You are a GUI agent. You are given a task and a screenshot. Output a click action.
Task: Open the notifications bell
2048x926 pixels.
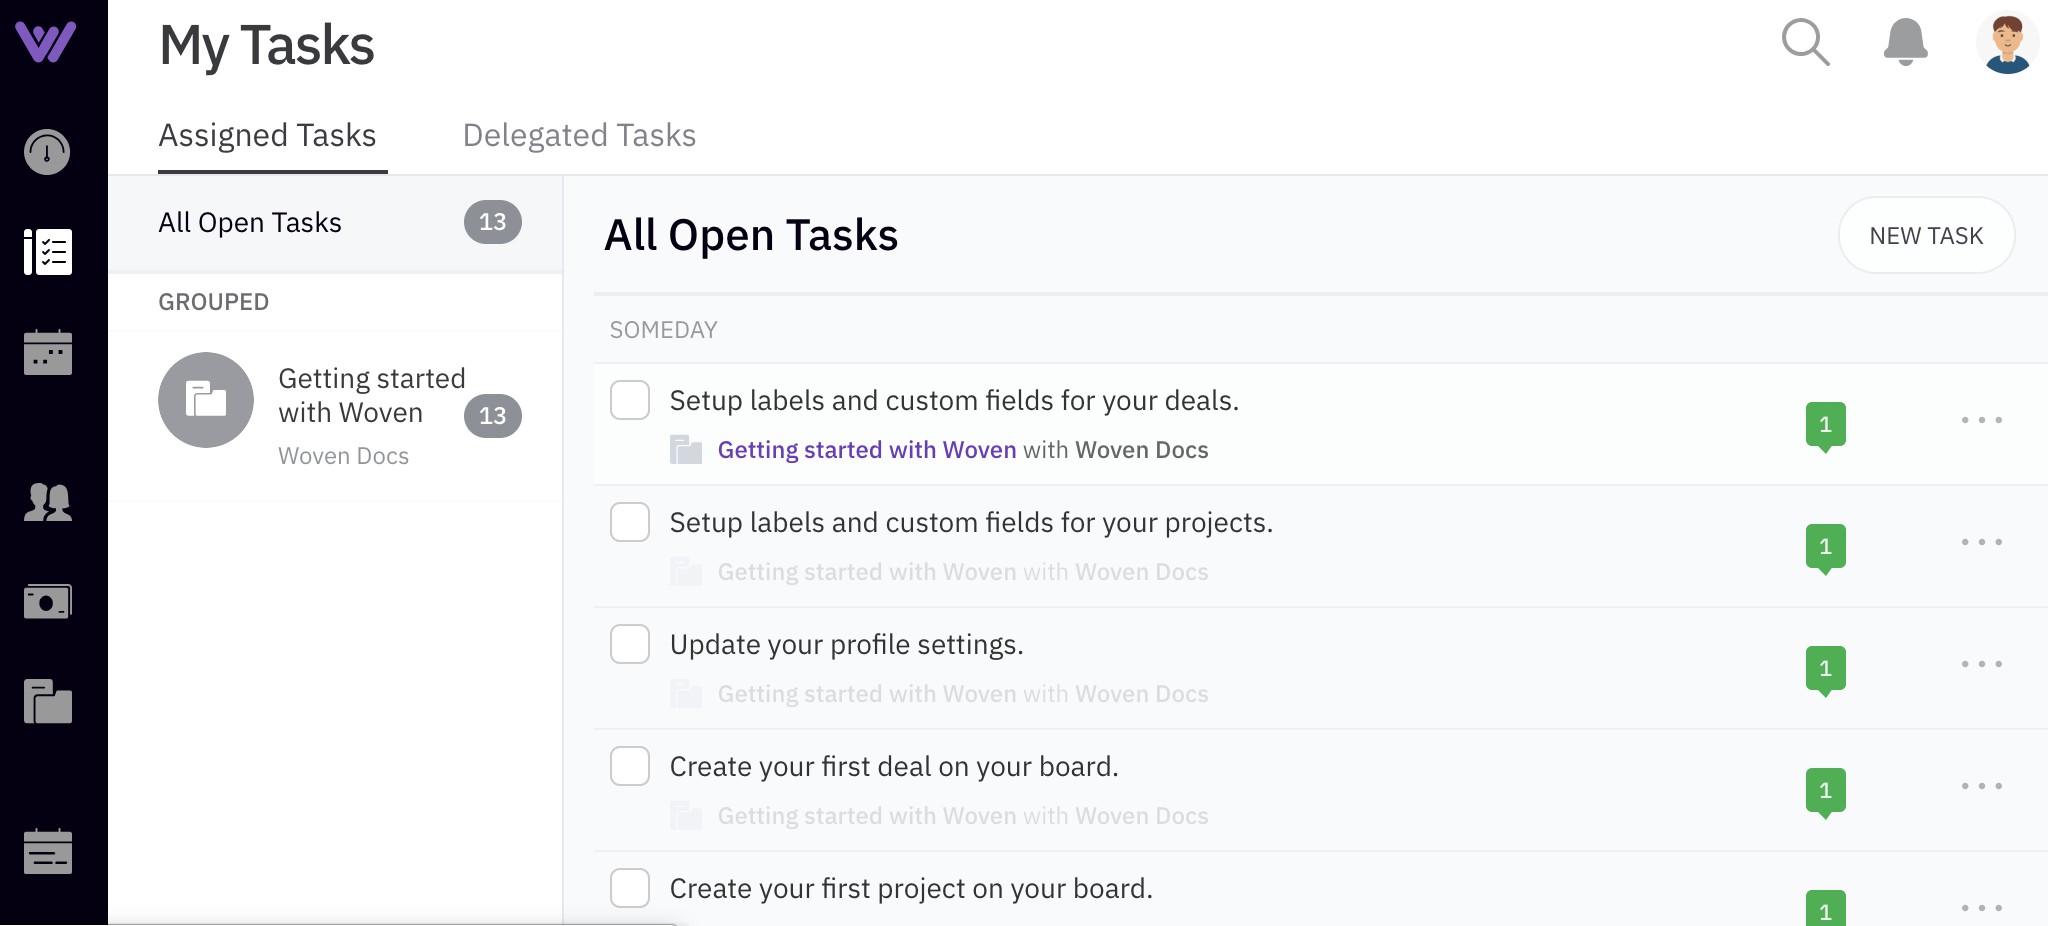tap(1905, 43)
